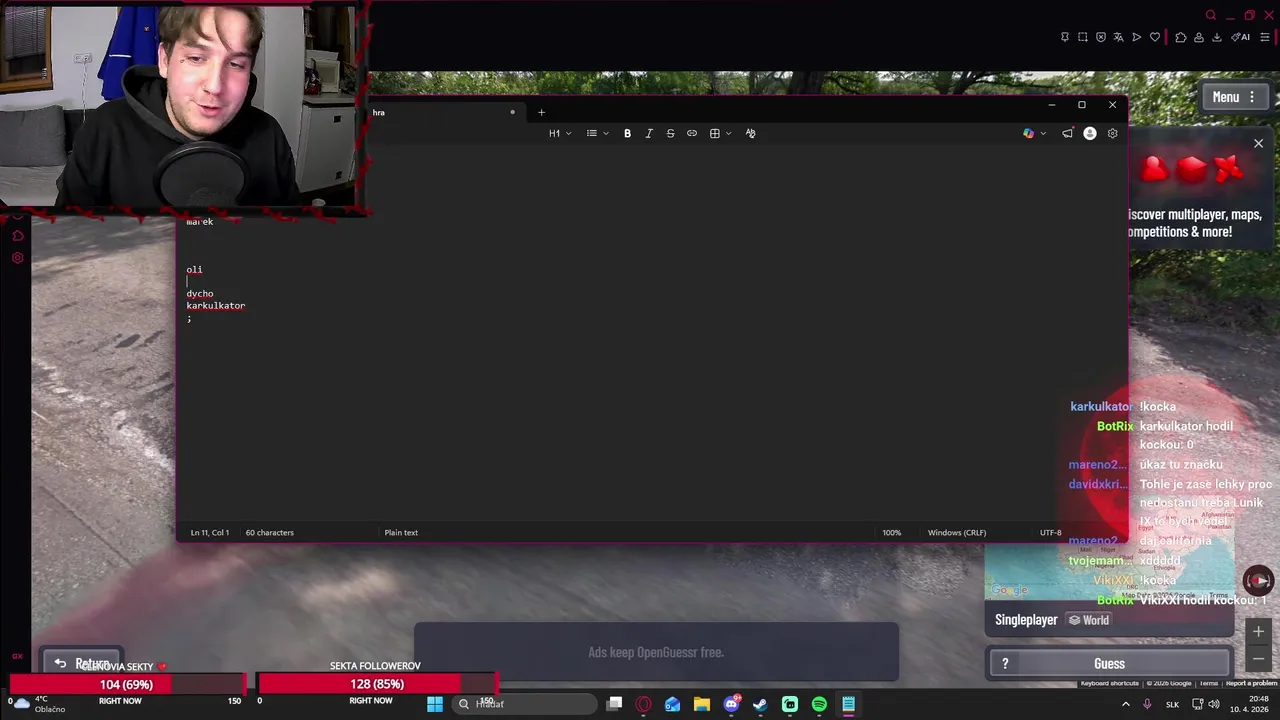This screenshot has height=720, width=1280.
Task: Clear formatting in Notepad toolbar
Action: point(750,133)
